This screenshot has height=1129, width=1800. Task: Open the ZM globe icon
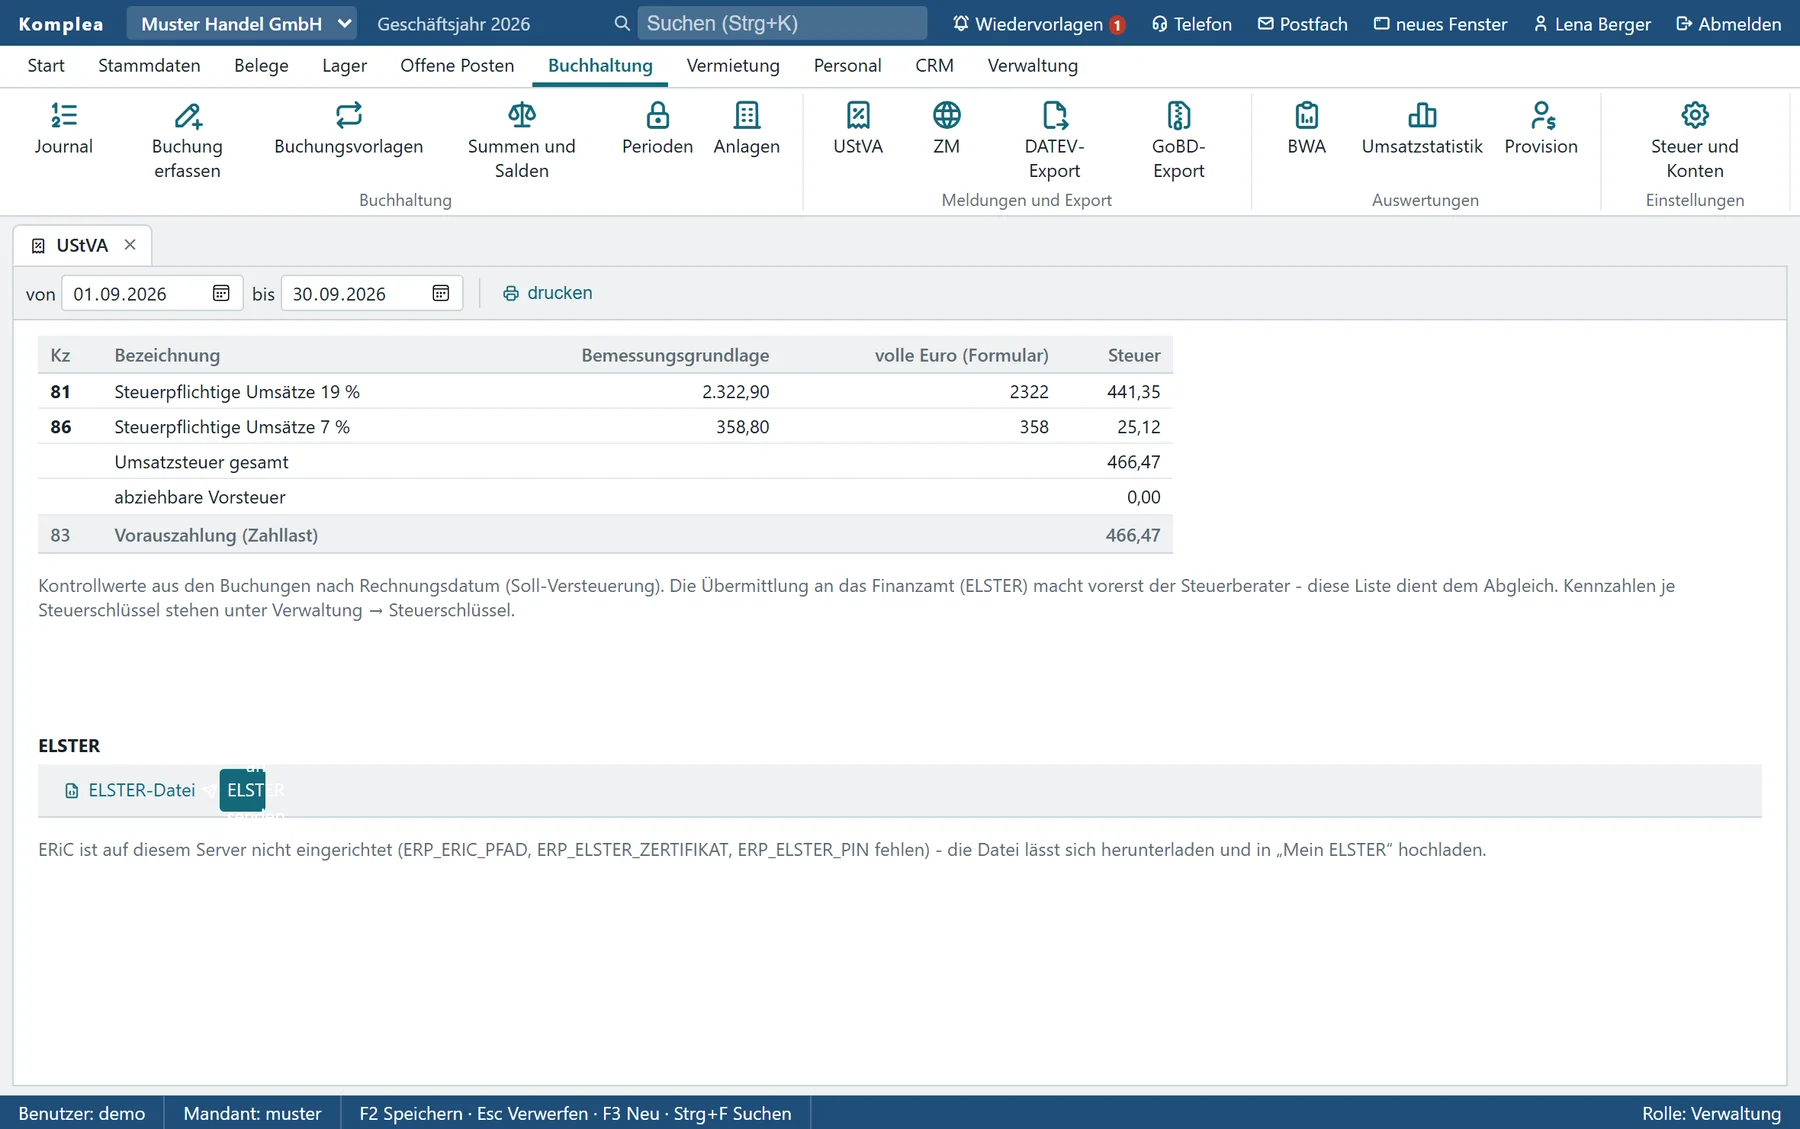[x=947, y=130]
